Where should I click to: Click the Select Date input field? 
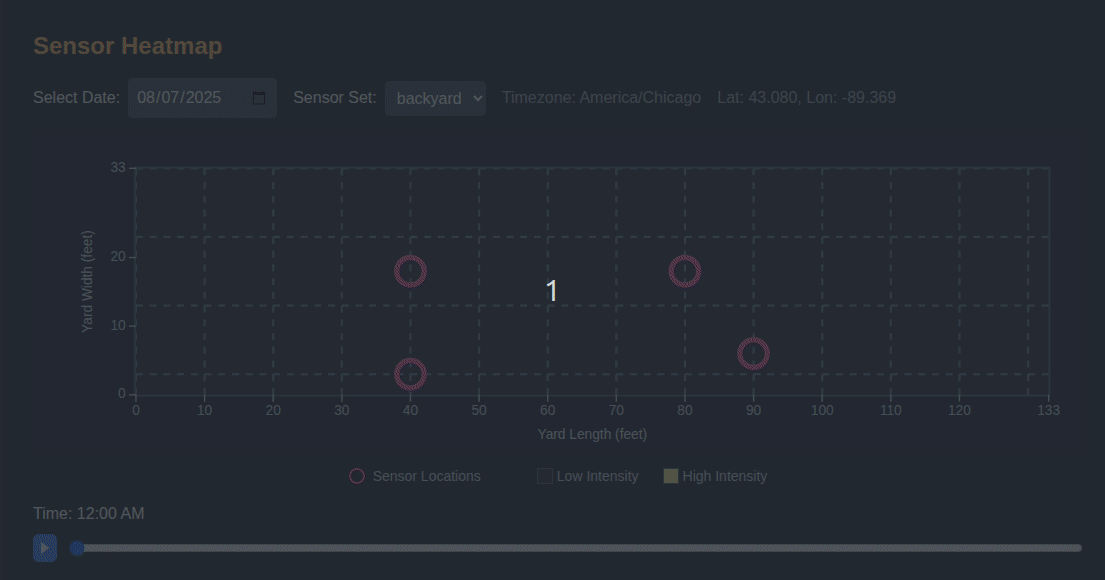pyautogui.click(x=190, y=98)
